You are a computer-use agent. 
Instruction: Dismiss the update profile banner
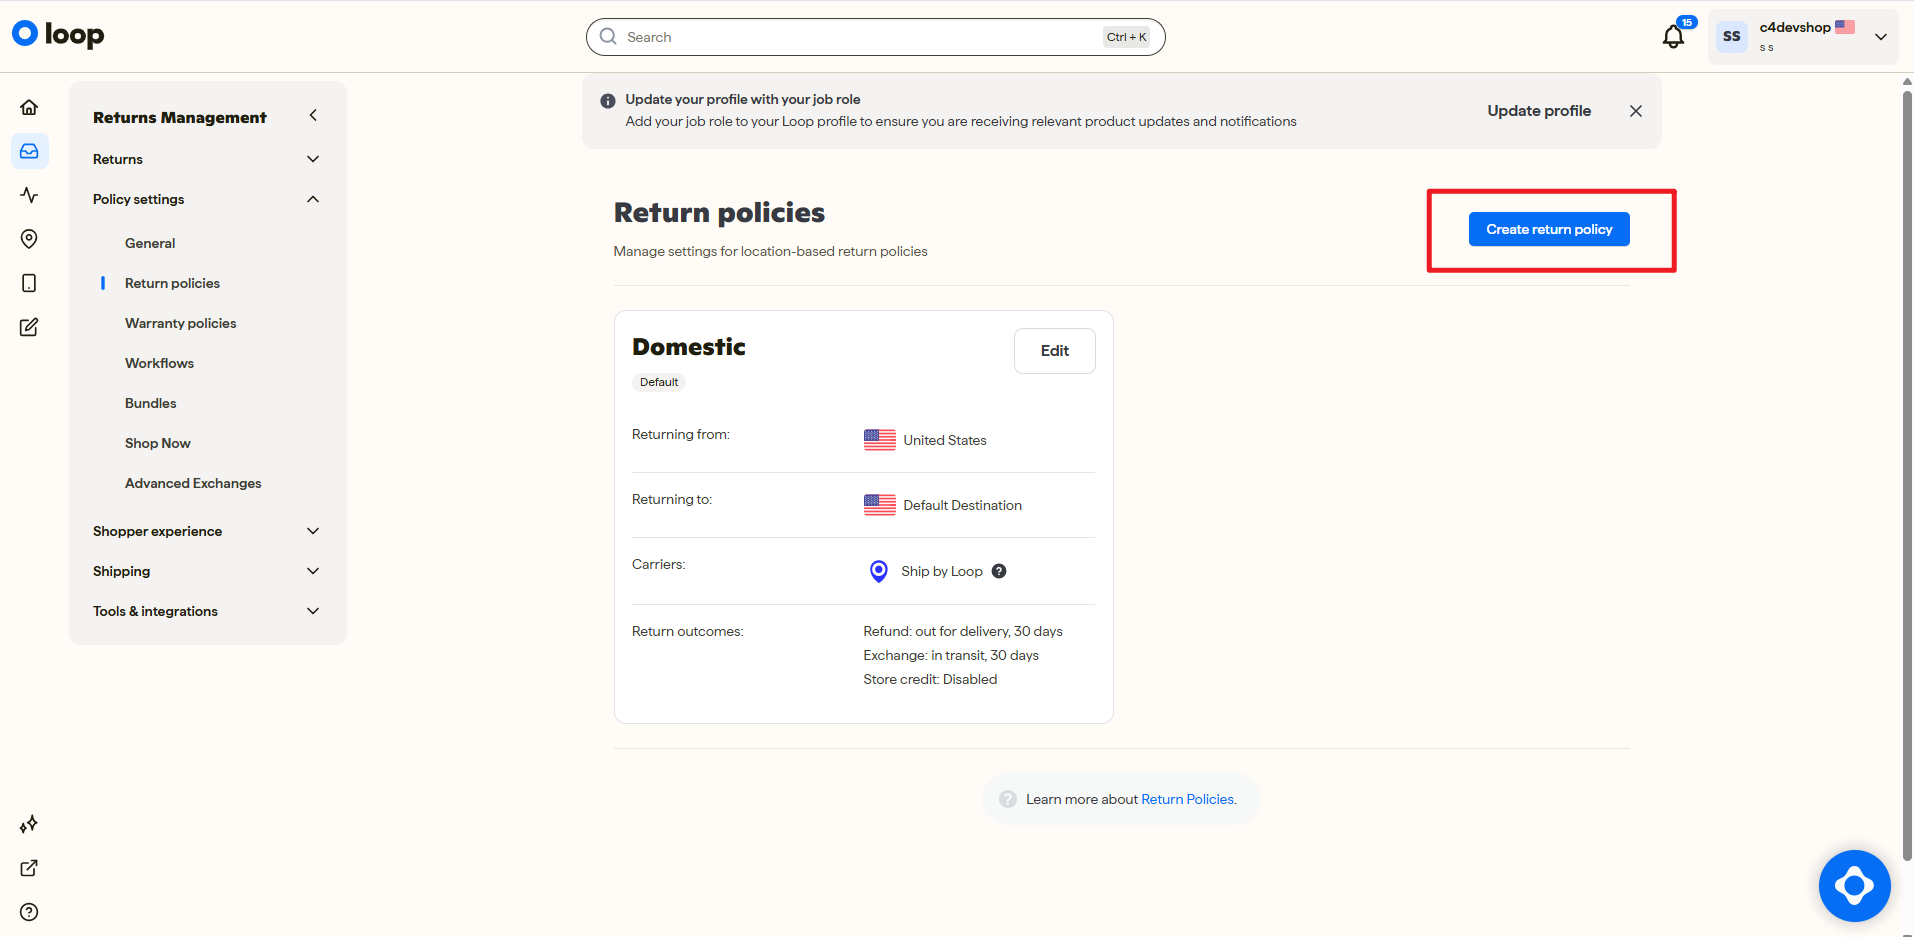pos(1636,111)
